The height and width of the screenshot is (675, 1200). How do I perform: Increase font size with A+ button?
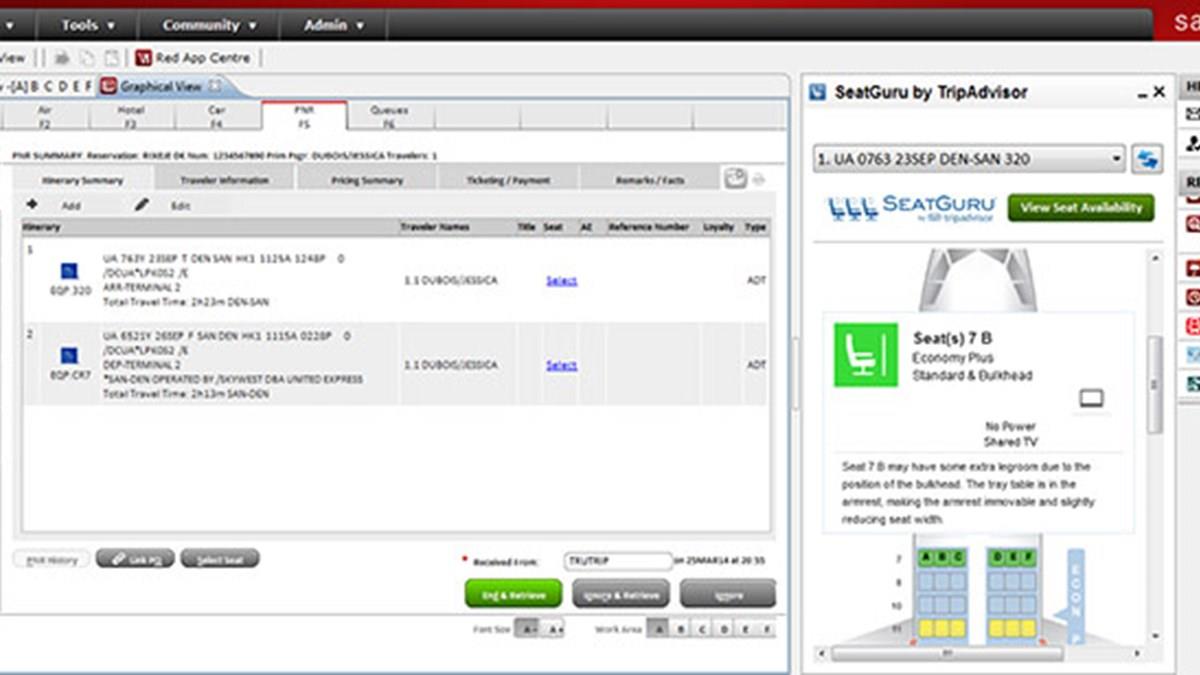point(554,629)
